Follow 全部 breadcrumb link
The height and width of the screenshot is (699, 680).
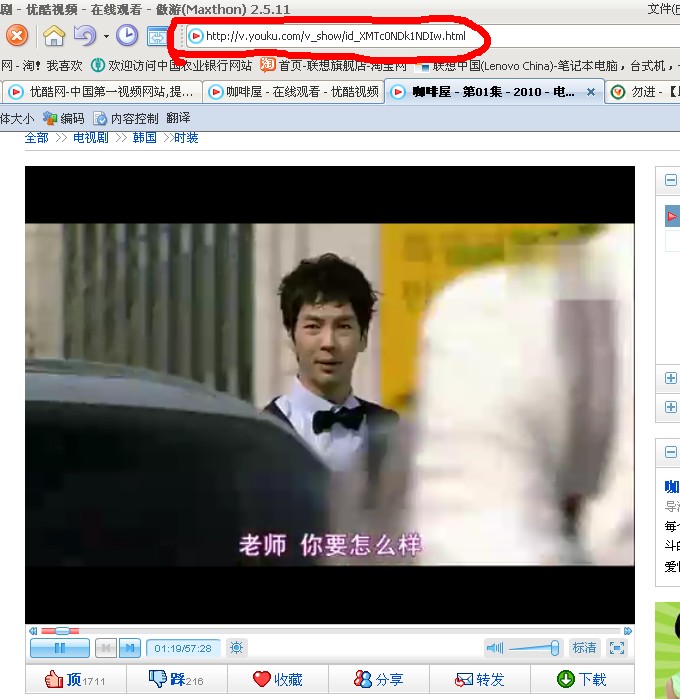coord(37,137)
